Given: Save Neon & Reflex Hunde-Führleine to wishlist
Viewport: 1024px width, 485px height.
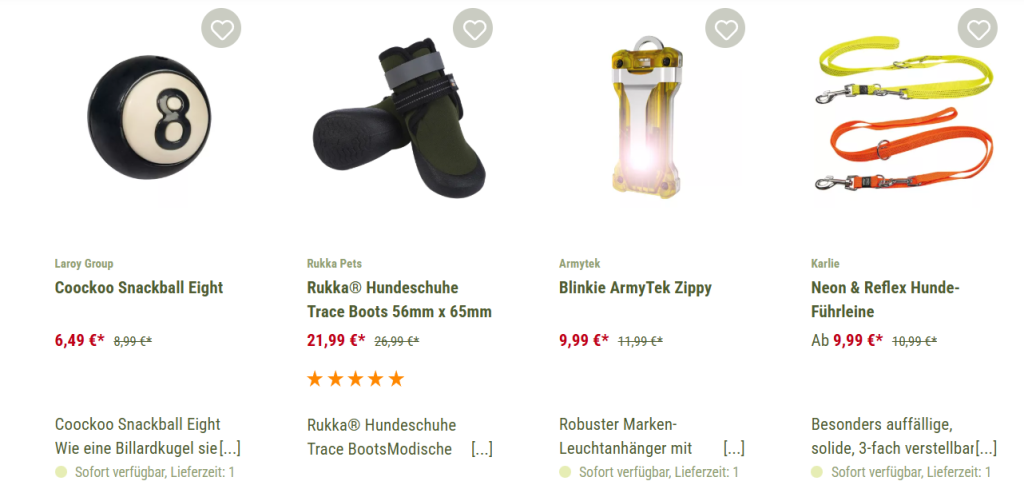Looking at the screenshot, I should coord(978,28).
